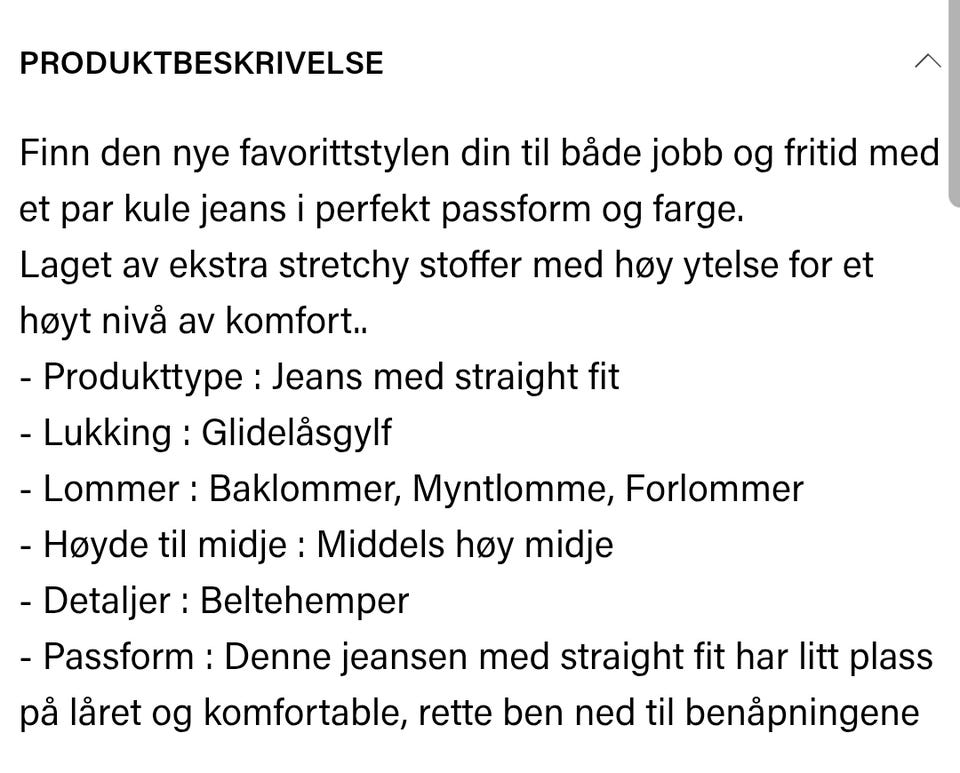Click the word 'Glidelåsgylf'

coord(296,434)
